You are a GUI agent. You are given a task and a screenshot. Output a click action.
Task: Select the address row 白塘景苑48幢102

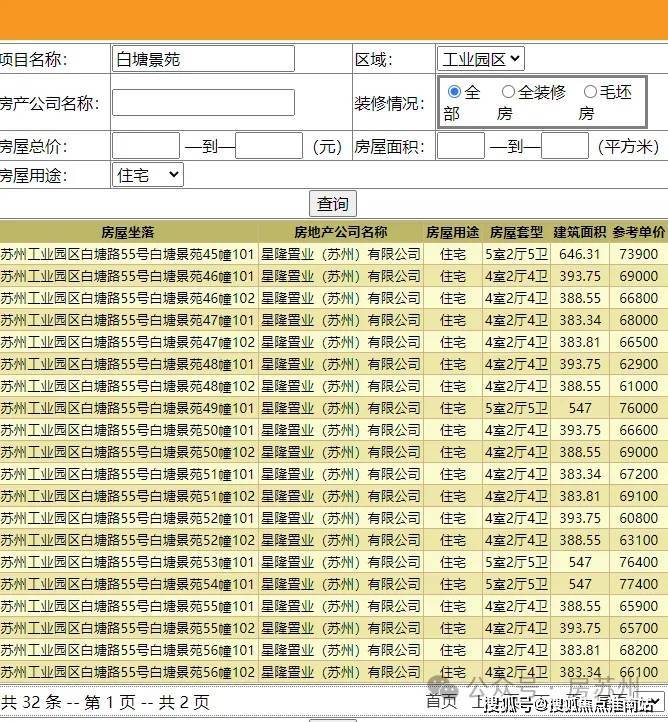coord(128,386)
